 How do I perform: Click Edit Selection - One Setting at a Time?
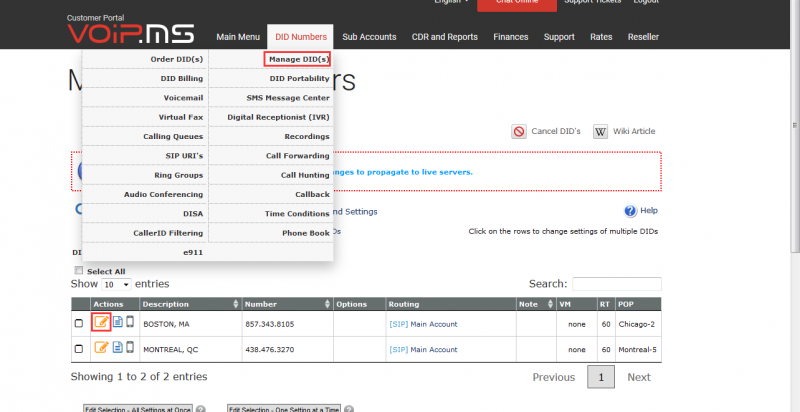point(284,409)
